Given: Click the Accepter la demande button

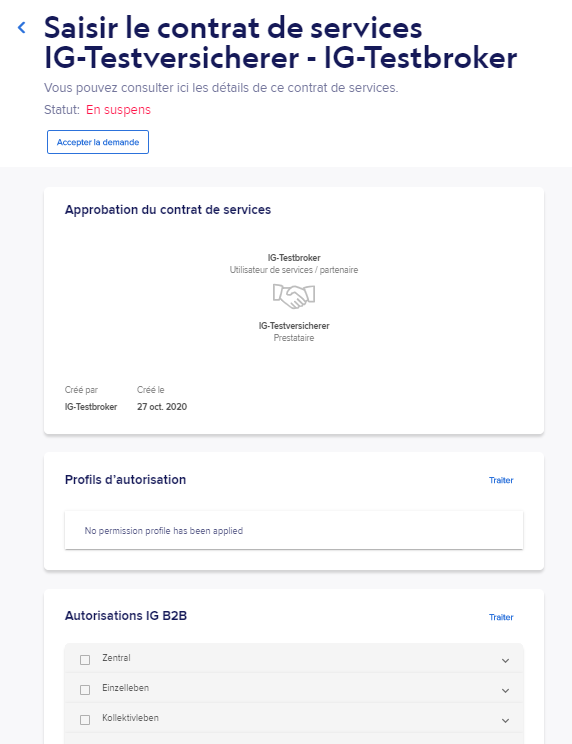Looking at the screenshot, I should point(98,142).
